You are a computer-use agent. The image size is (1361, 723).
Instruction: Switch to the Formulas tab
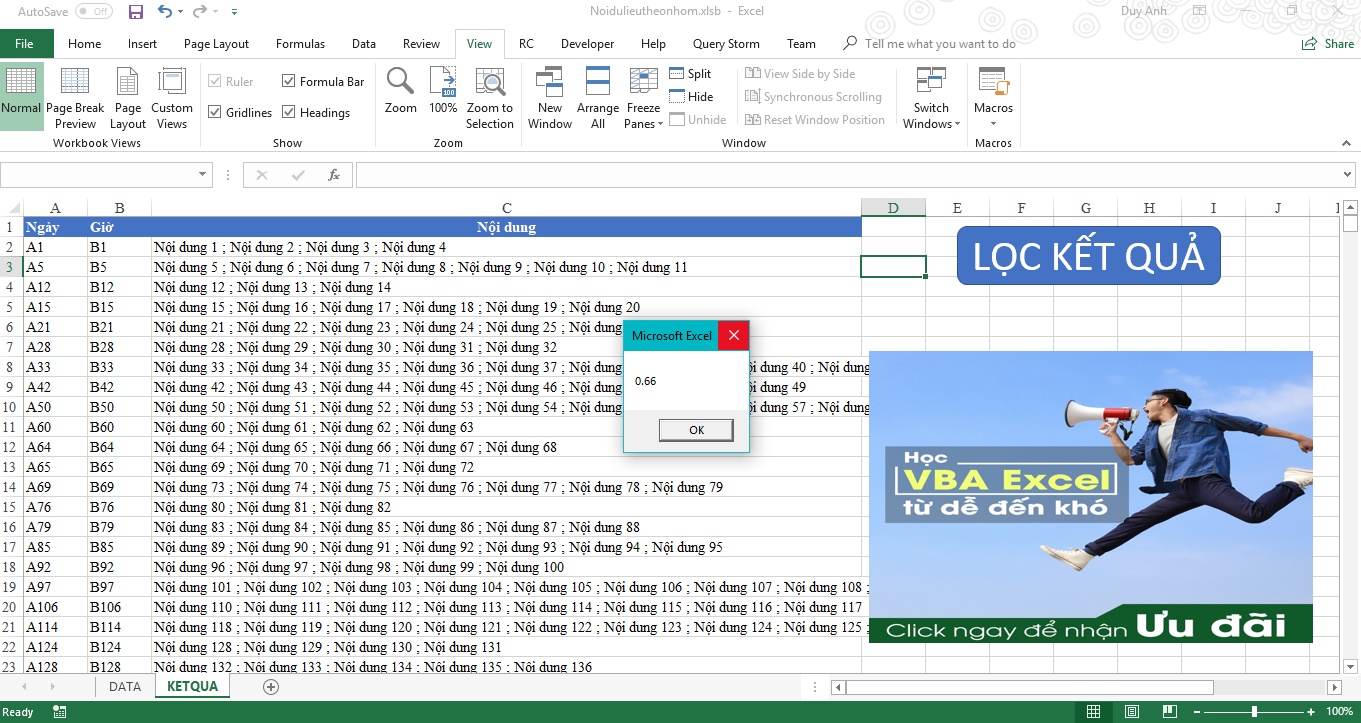(x=300, y=44)
